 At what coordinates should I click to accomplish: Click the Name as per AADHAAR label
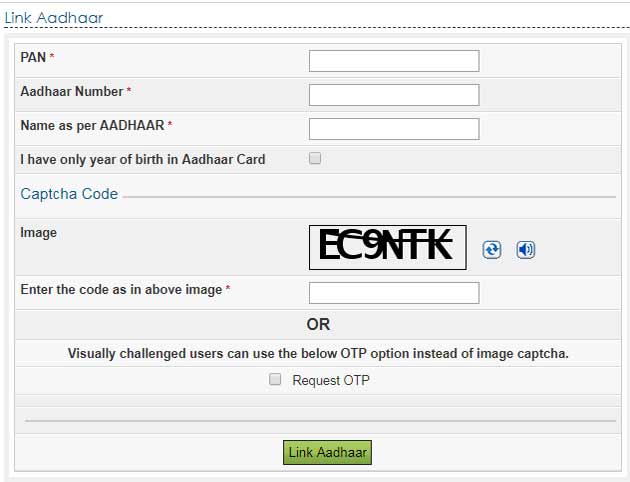coord(92,126)
